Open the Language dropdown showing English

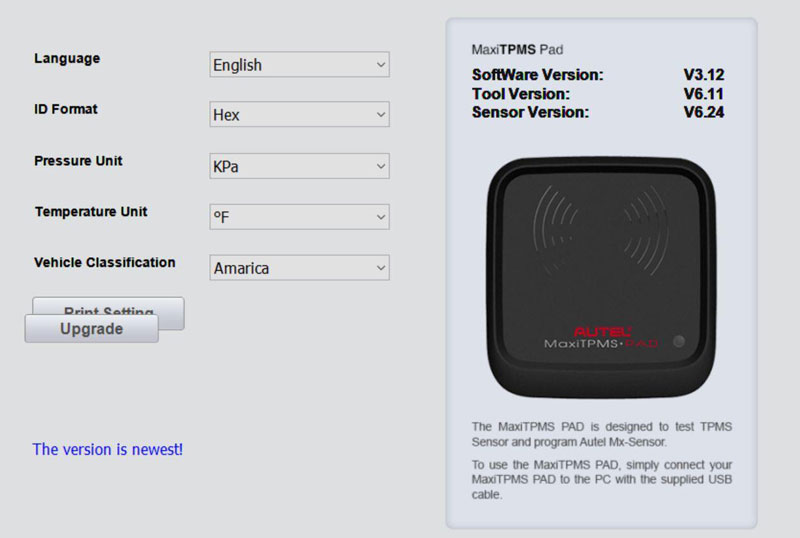[x=299, y=65]
